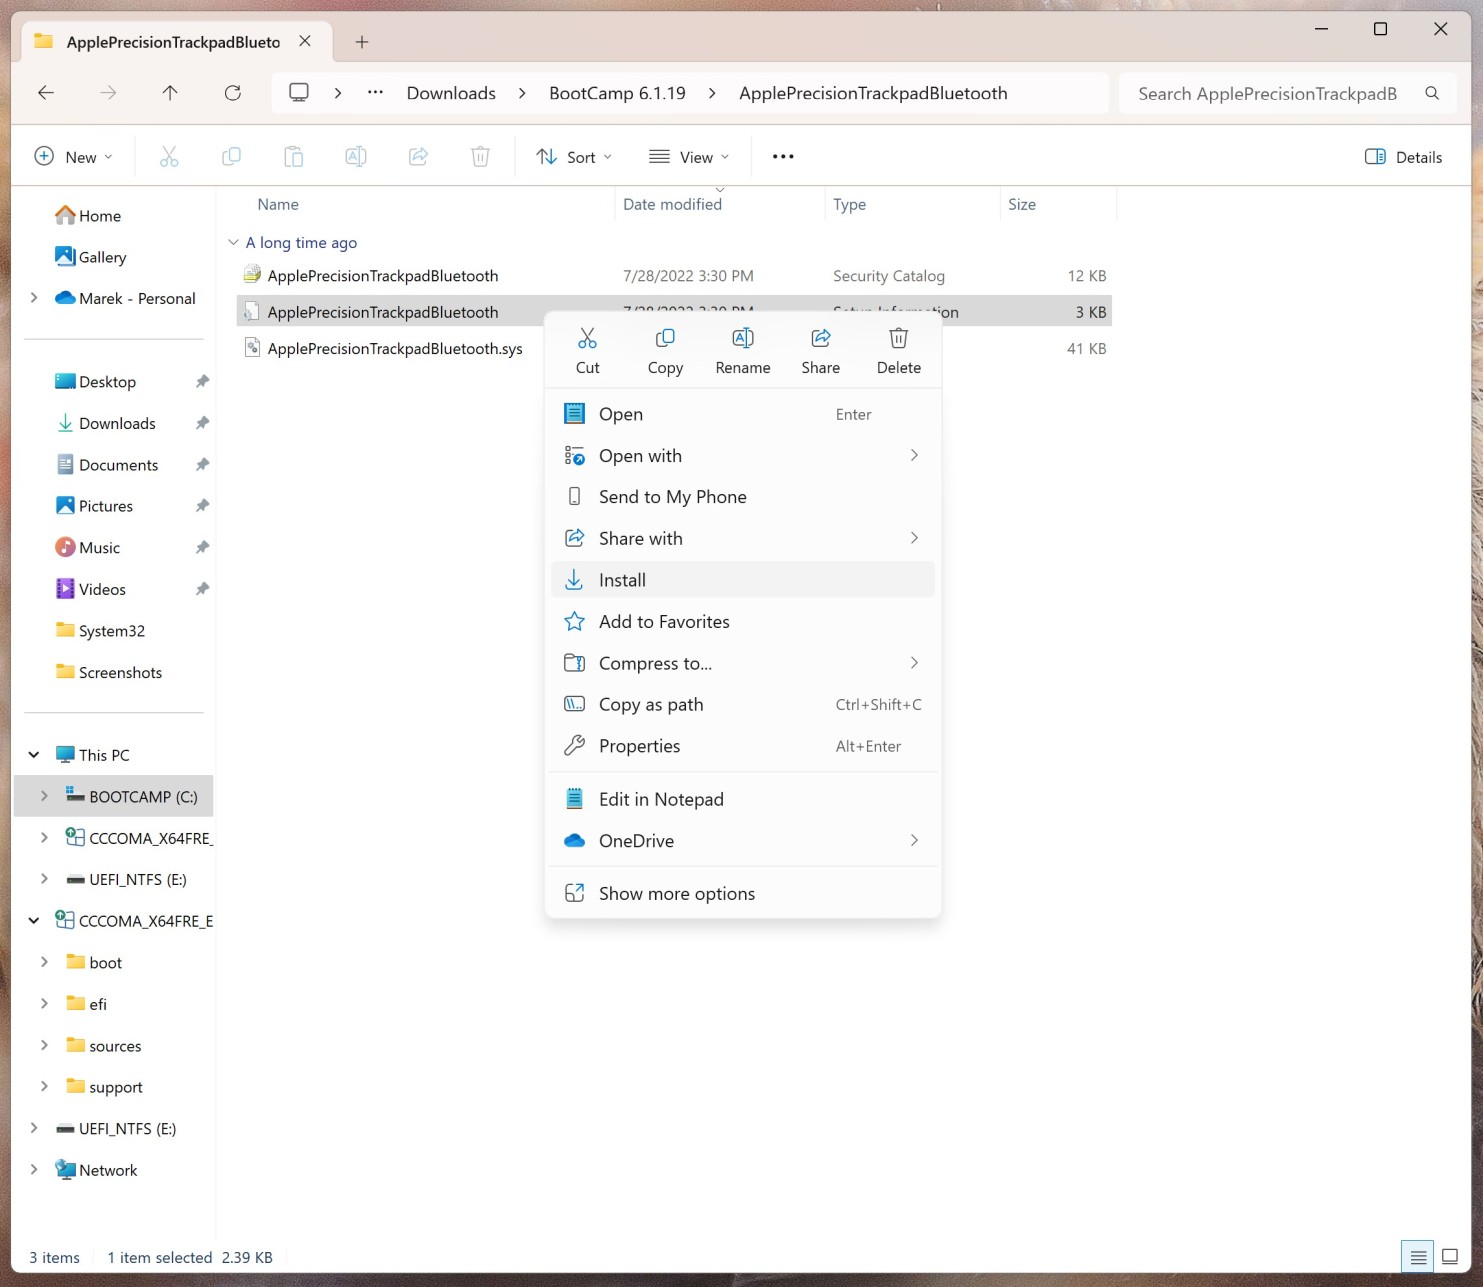1483x1287 pixels.
Task: Open Properties from context menu
Action: [743, 746]
